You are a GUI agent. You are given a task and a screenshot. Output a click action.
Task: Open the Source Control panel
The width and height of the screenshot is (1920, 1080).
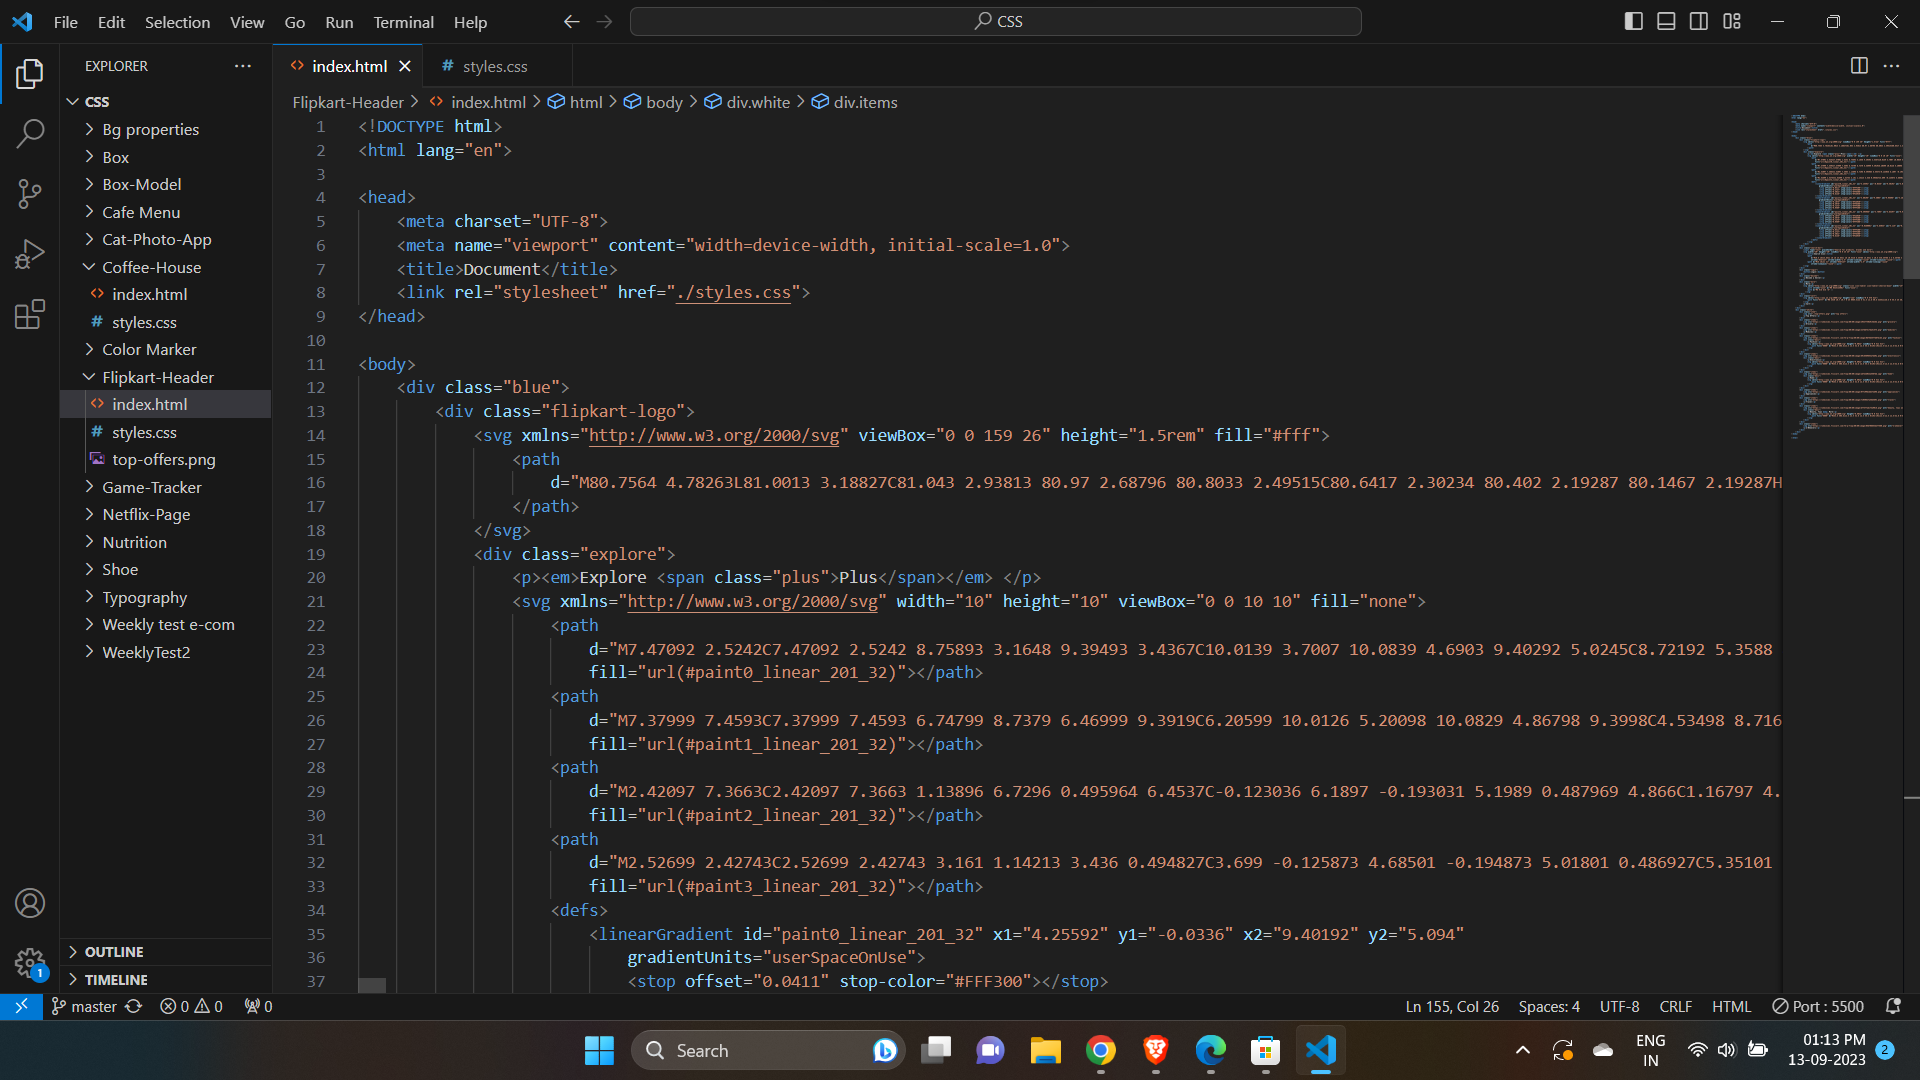(30, 194)
